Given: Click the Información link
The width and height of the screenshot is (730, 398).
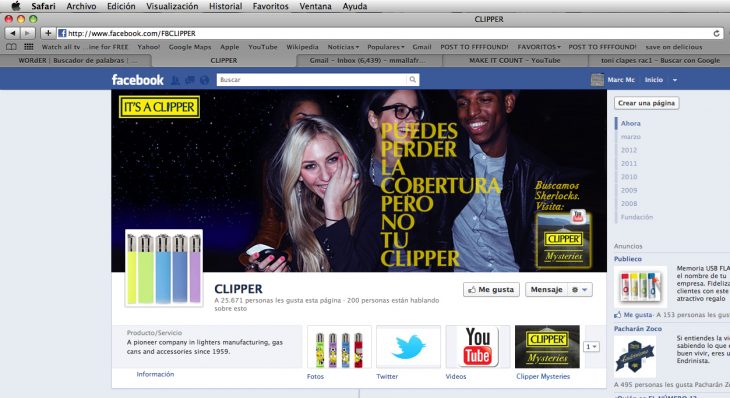Looking at the screenshot, I should pos(155,374).
